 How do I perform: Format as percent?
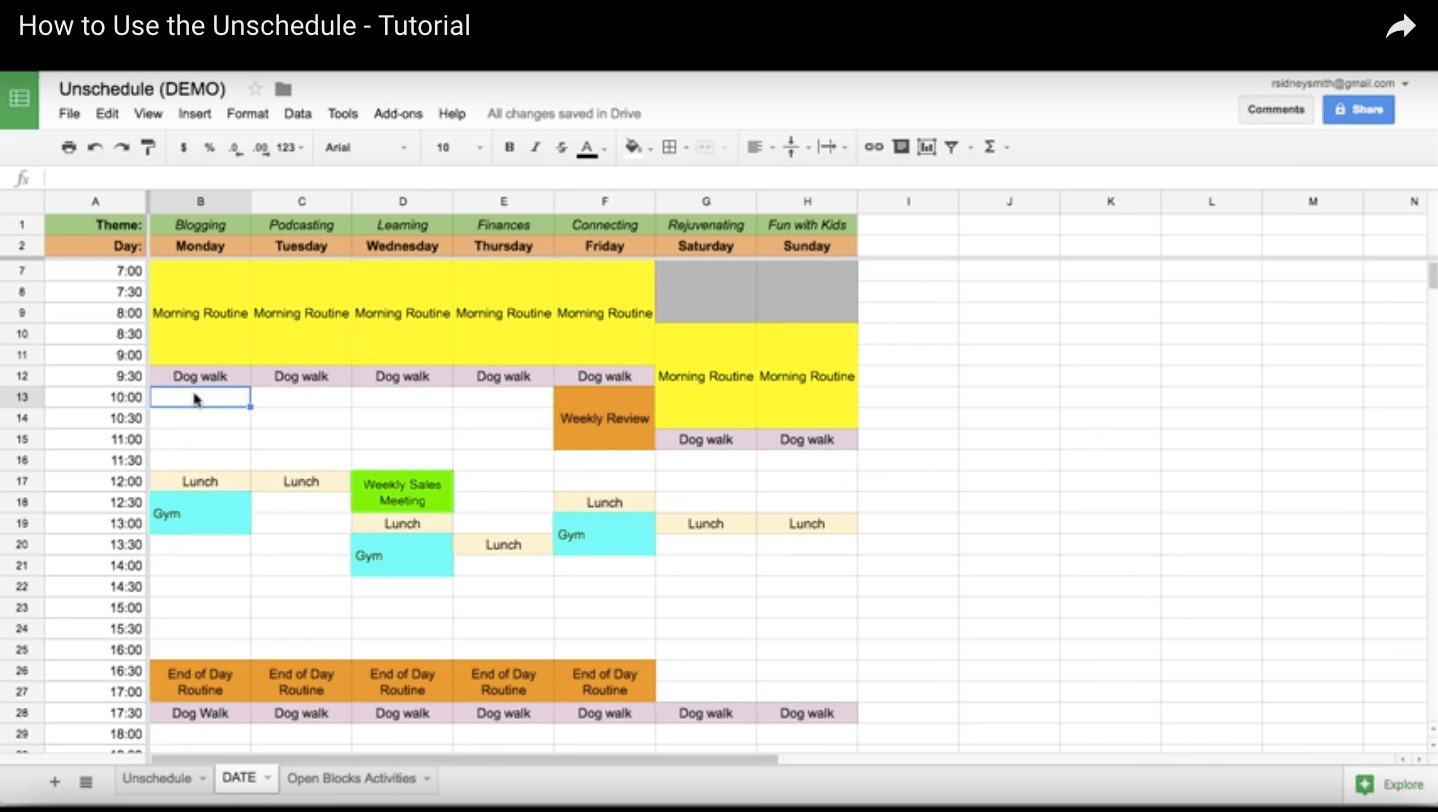(x=209, y=147)
